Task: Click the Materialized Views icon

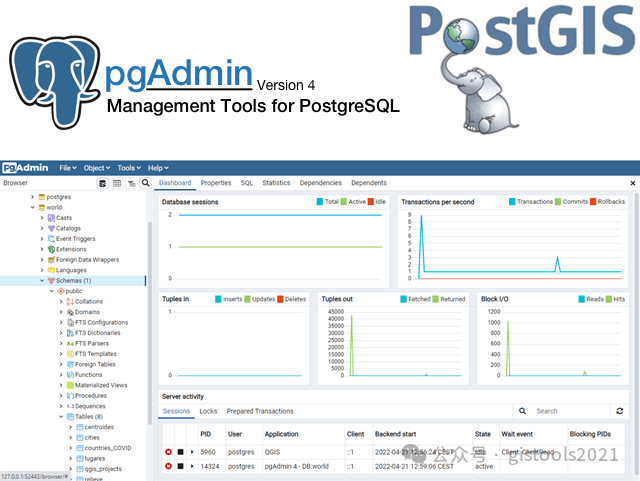Action: point(70,385)
